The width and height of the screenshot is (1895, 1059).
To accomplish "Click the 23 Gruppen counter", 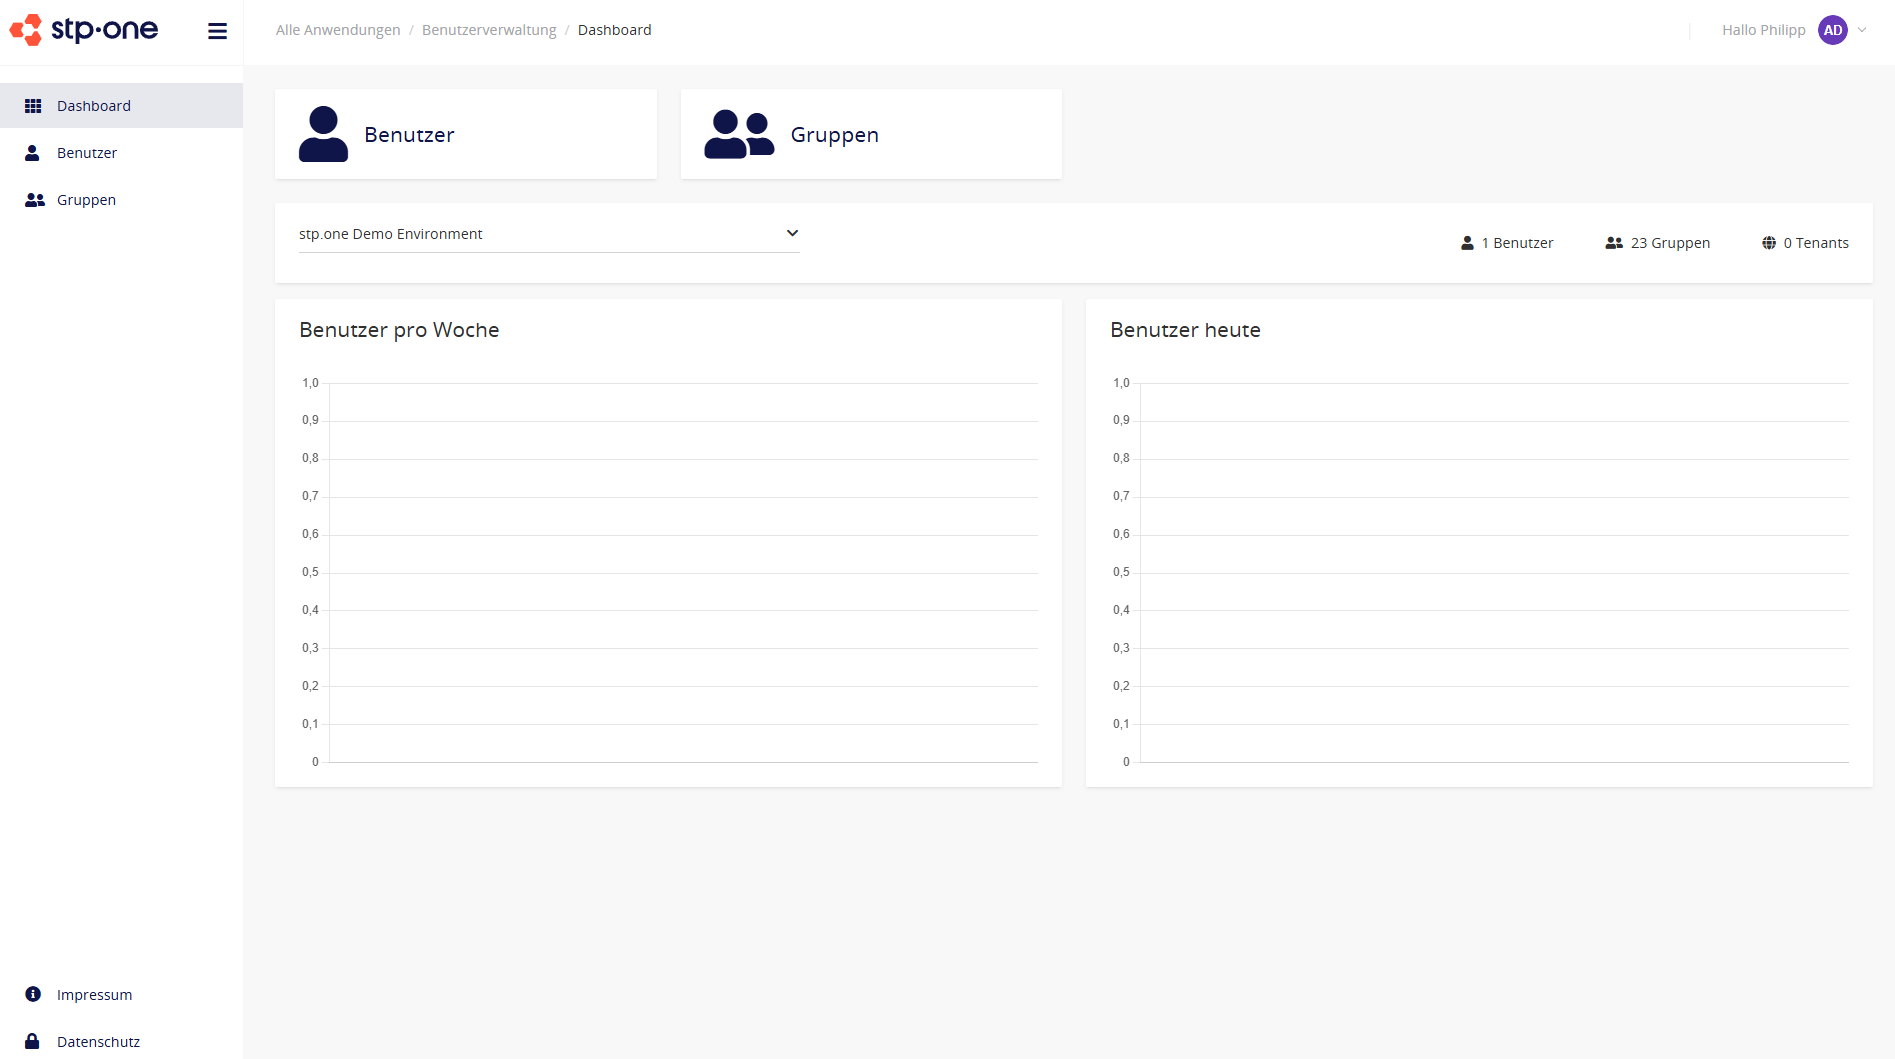I will 1670,242.
